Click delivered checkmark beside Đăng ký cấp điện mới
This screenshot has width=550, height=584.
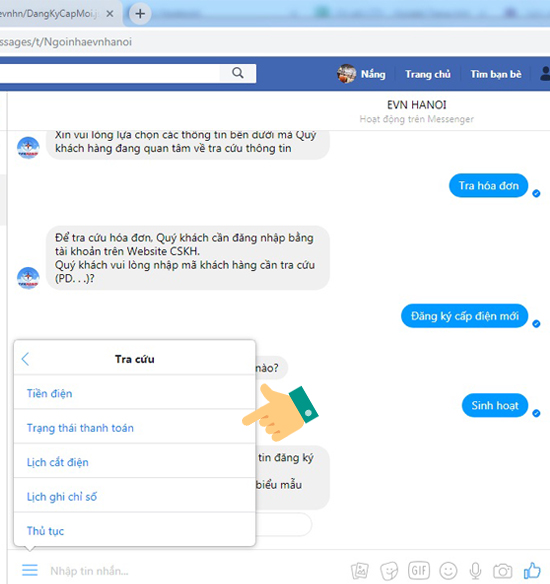click(x=536, y=324)
